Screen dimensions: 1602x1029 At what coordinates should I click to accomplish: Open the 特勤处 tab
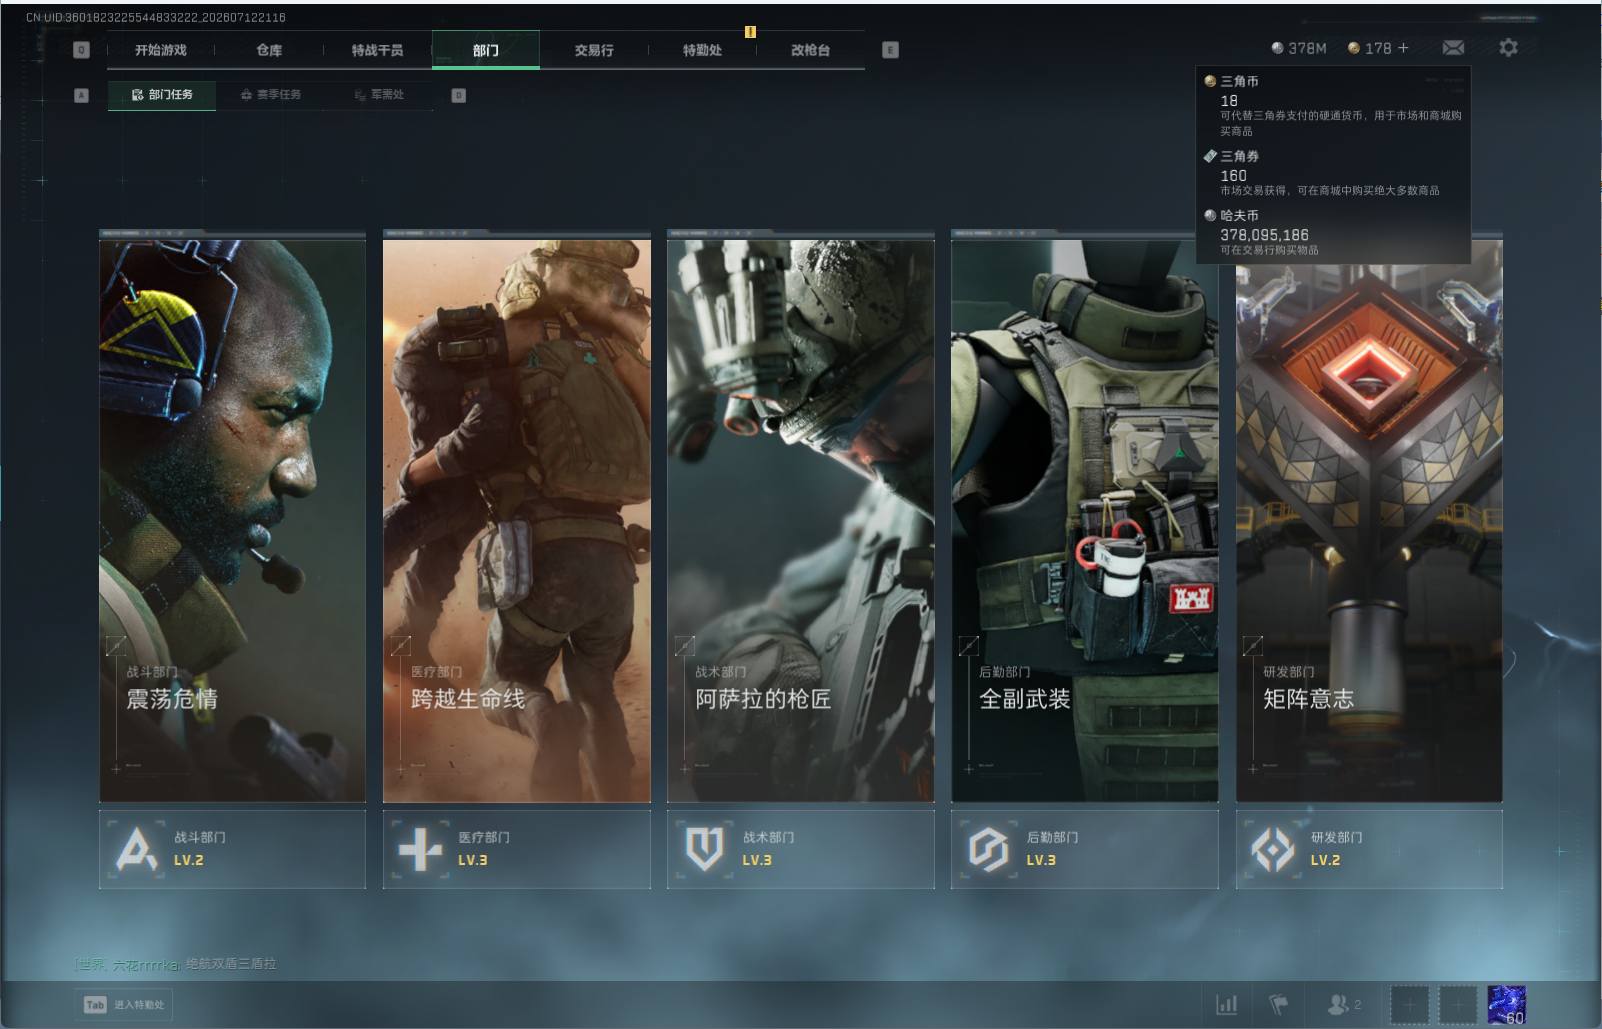coord(702,50)
